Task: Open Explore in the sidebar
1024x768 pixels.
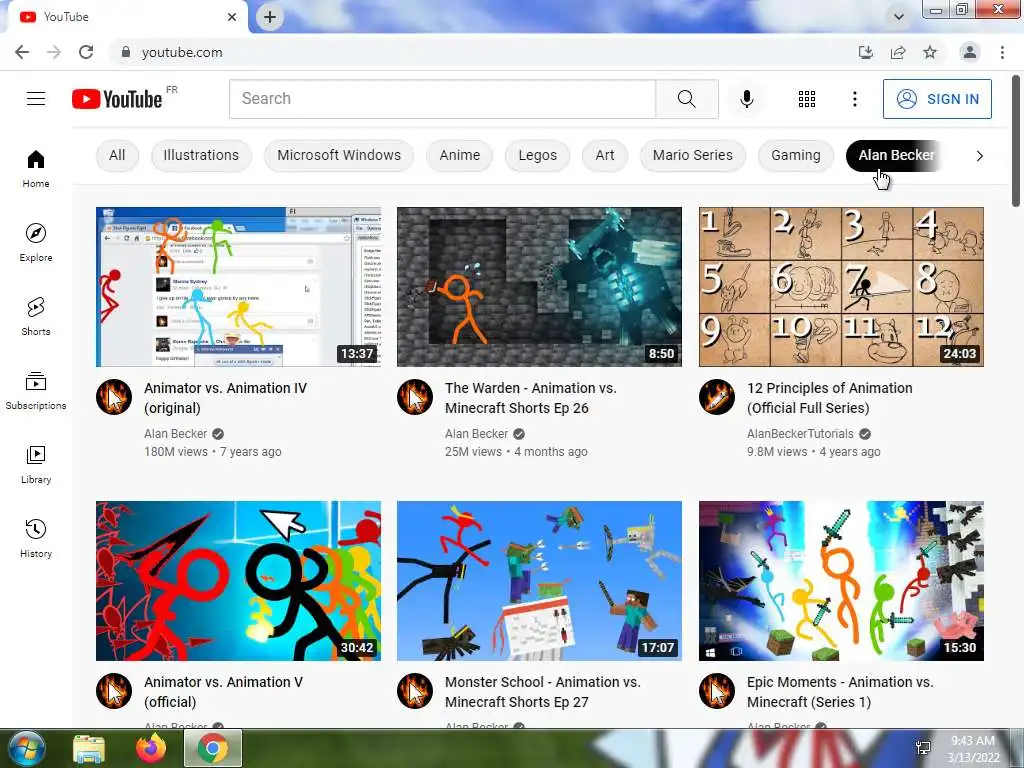Action: 36,242
